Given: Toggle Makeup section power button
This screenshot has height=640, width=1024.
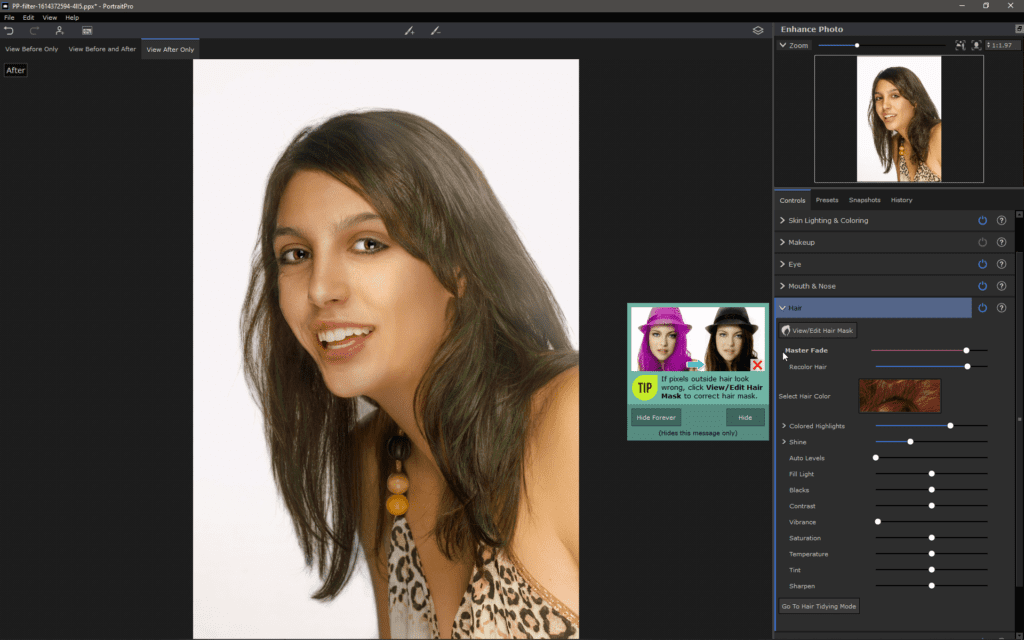Looking at the screenshot, I should click(982, 242).
